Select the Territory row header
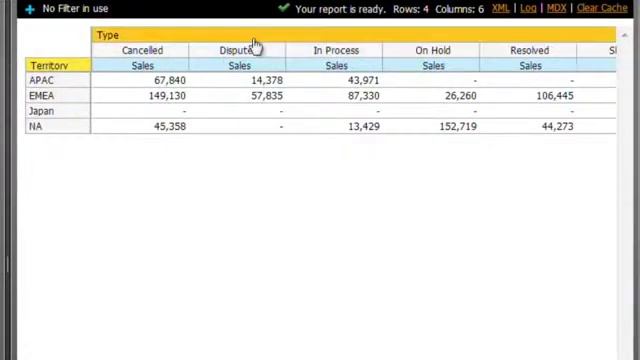640x360 pixels. [58, 65]
